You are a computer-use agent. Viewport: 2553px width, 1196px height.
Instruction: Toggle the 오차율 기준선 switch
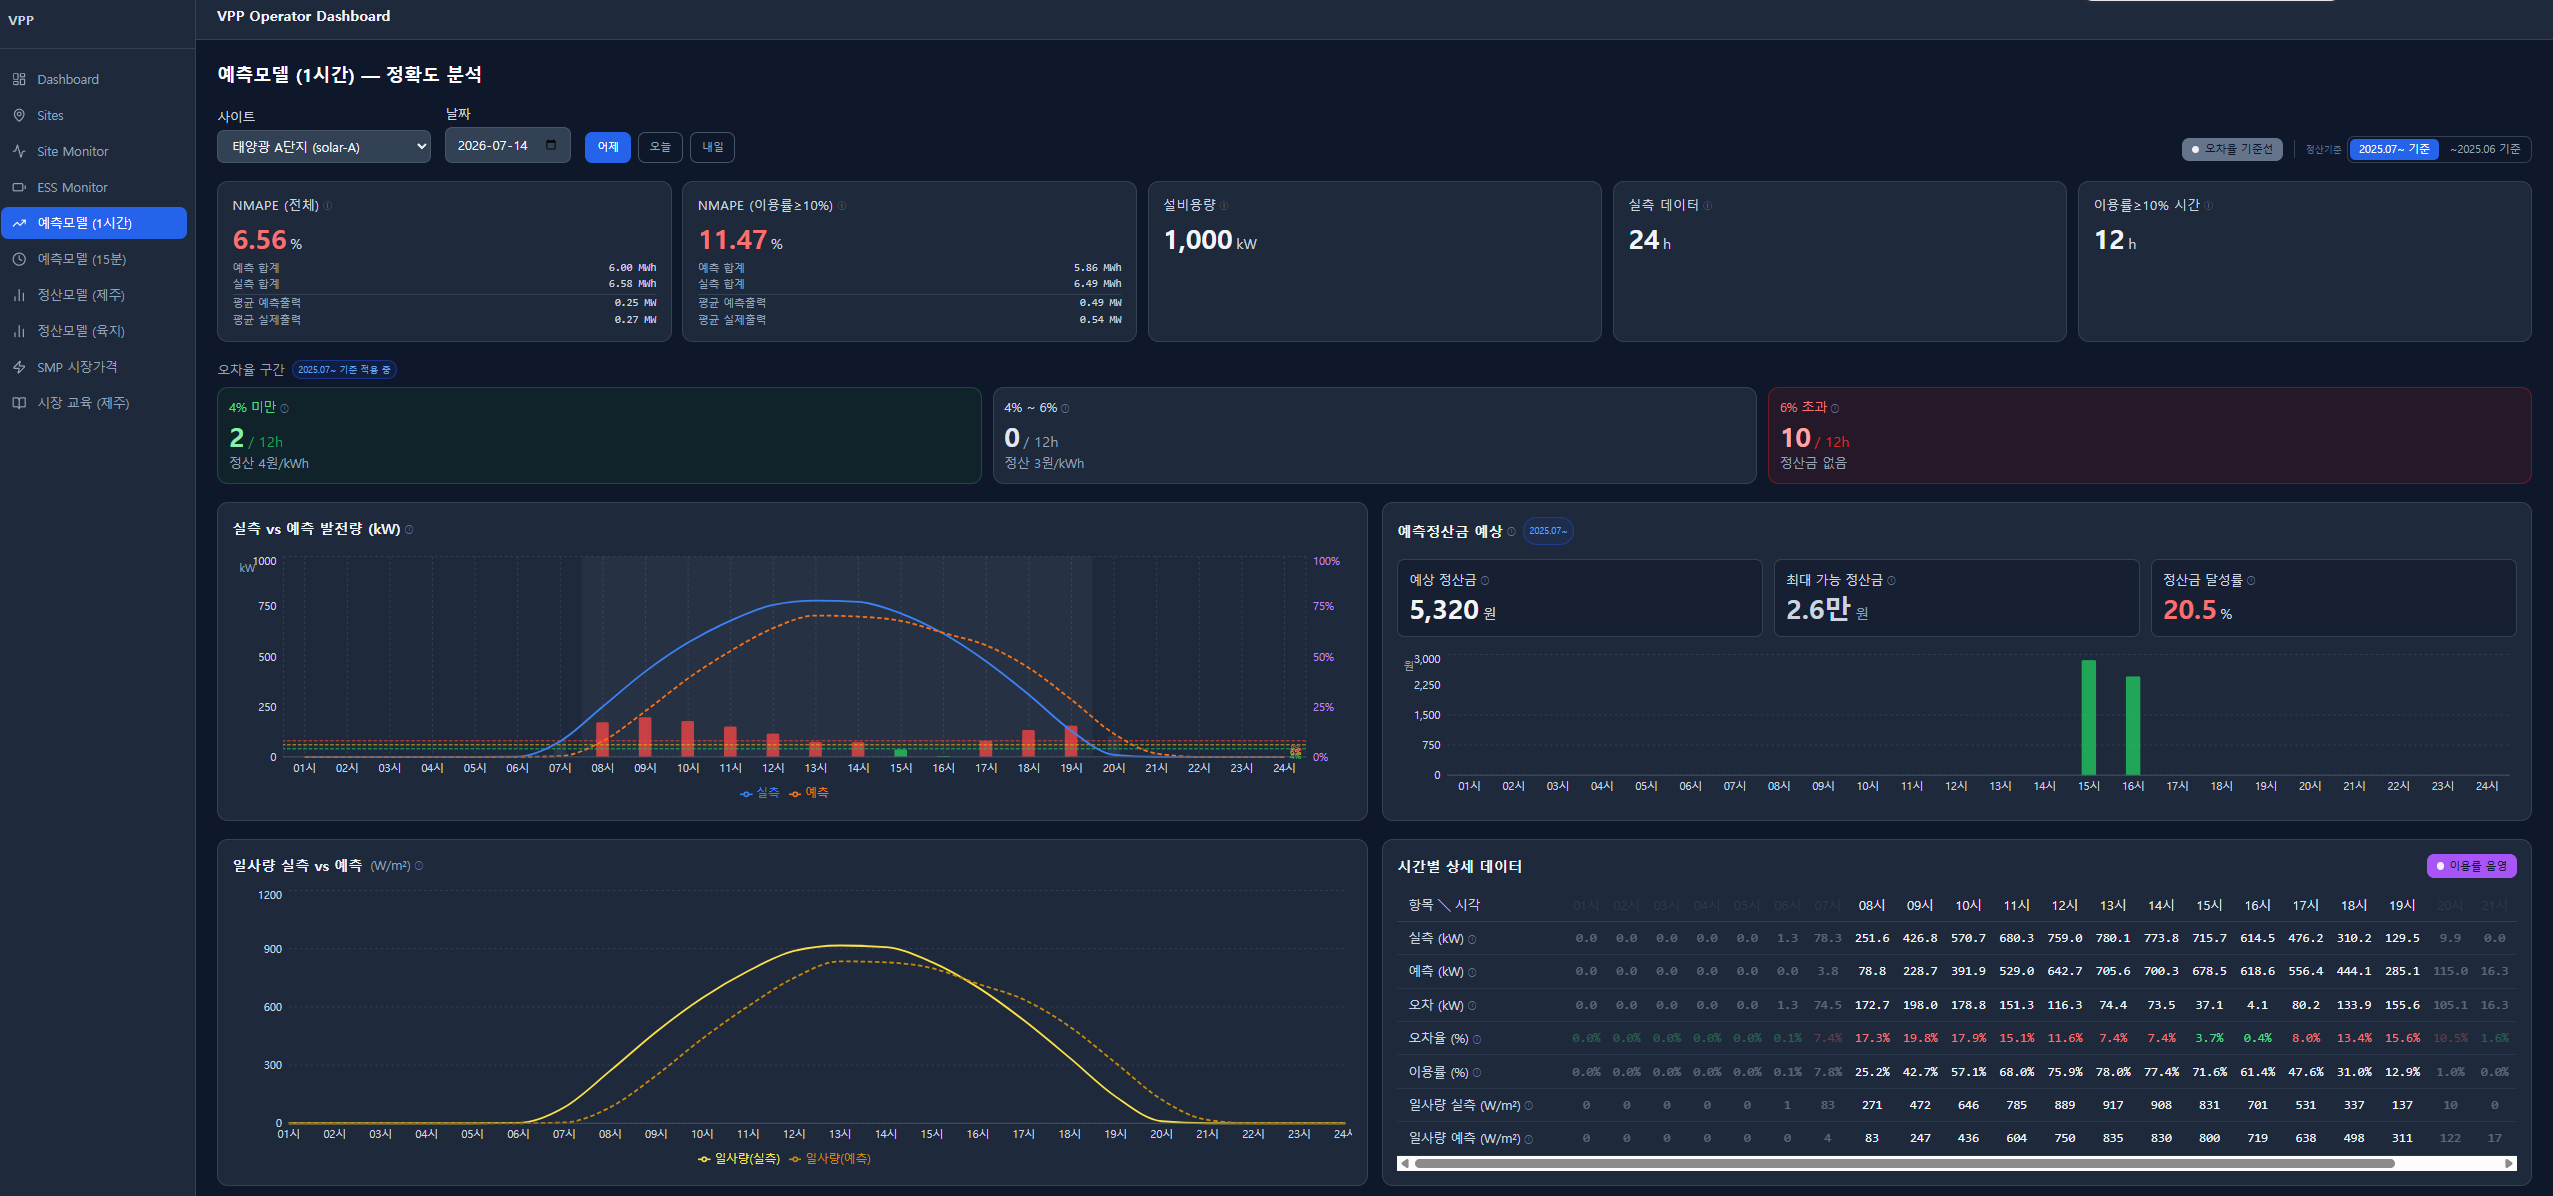pyautogui.click(x=2232, y=149)
